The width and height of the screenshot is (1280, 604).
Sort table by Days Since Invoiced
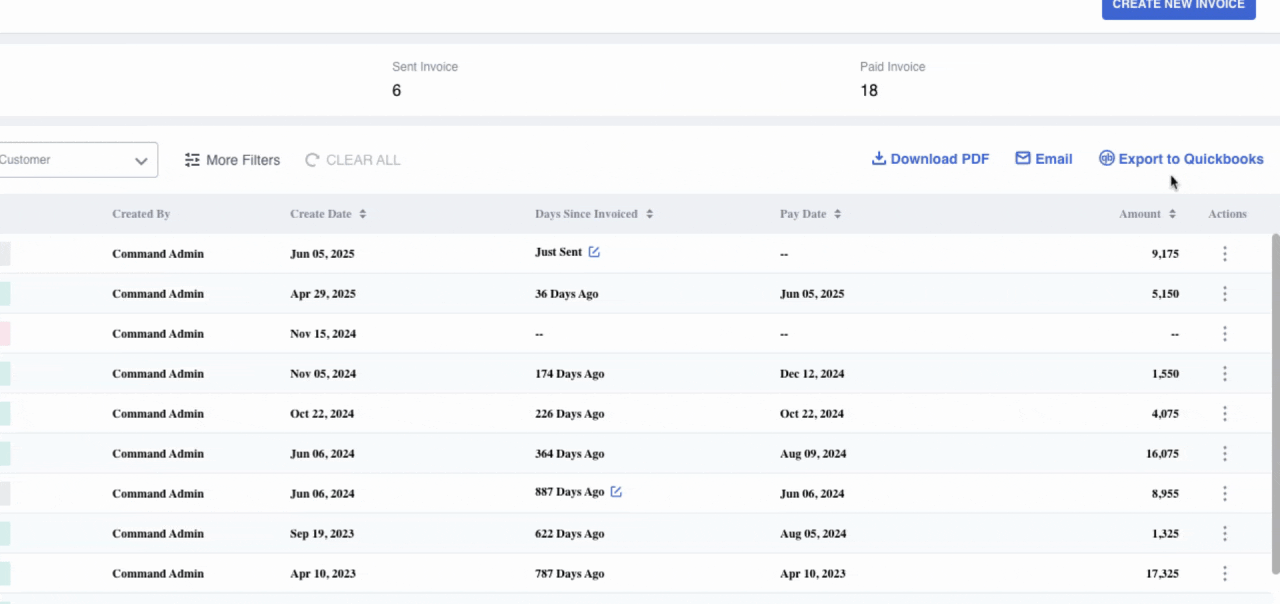pos(594,214)
